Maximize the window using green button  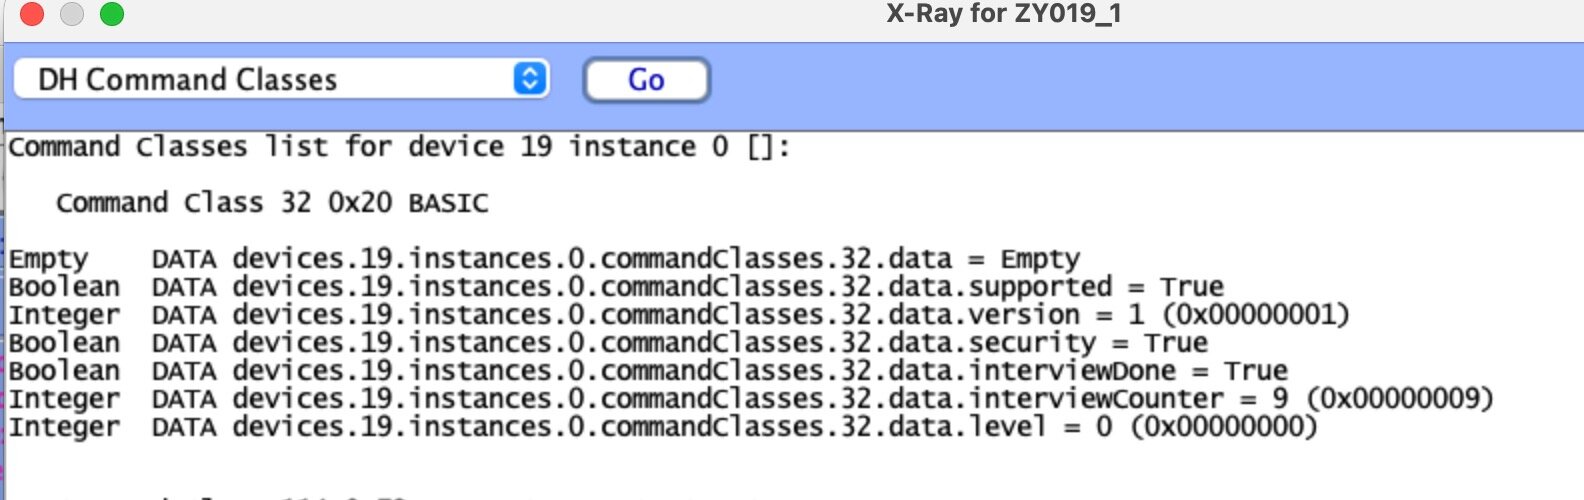[112, 14]
